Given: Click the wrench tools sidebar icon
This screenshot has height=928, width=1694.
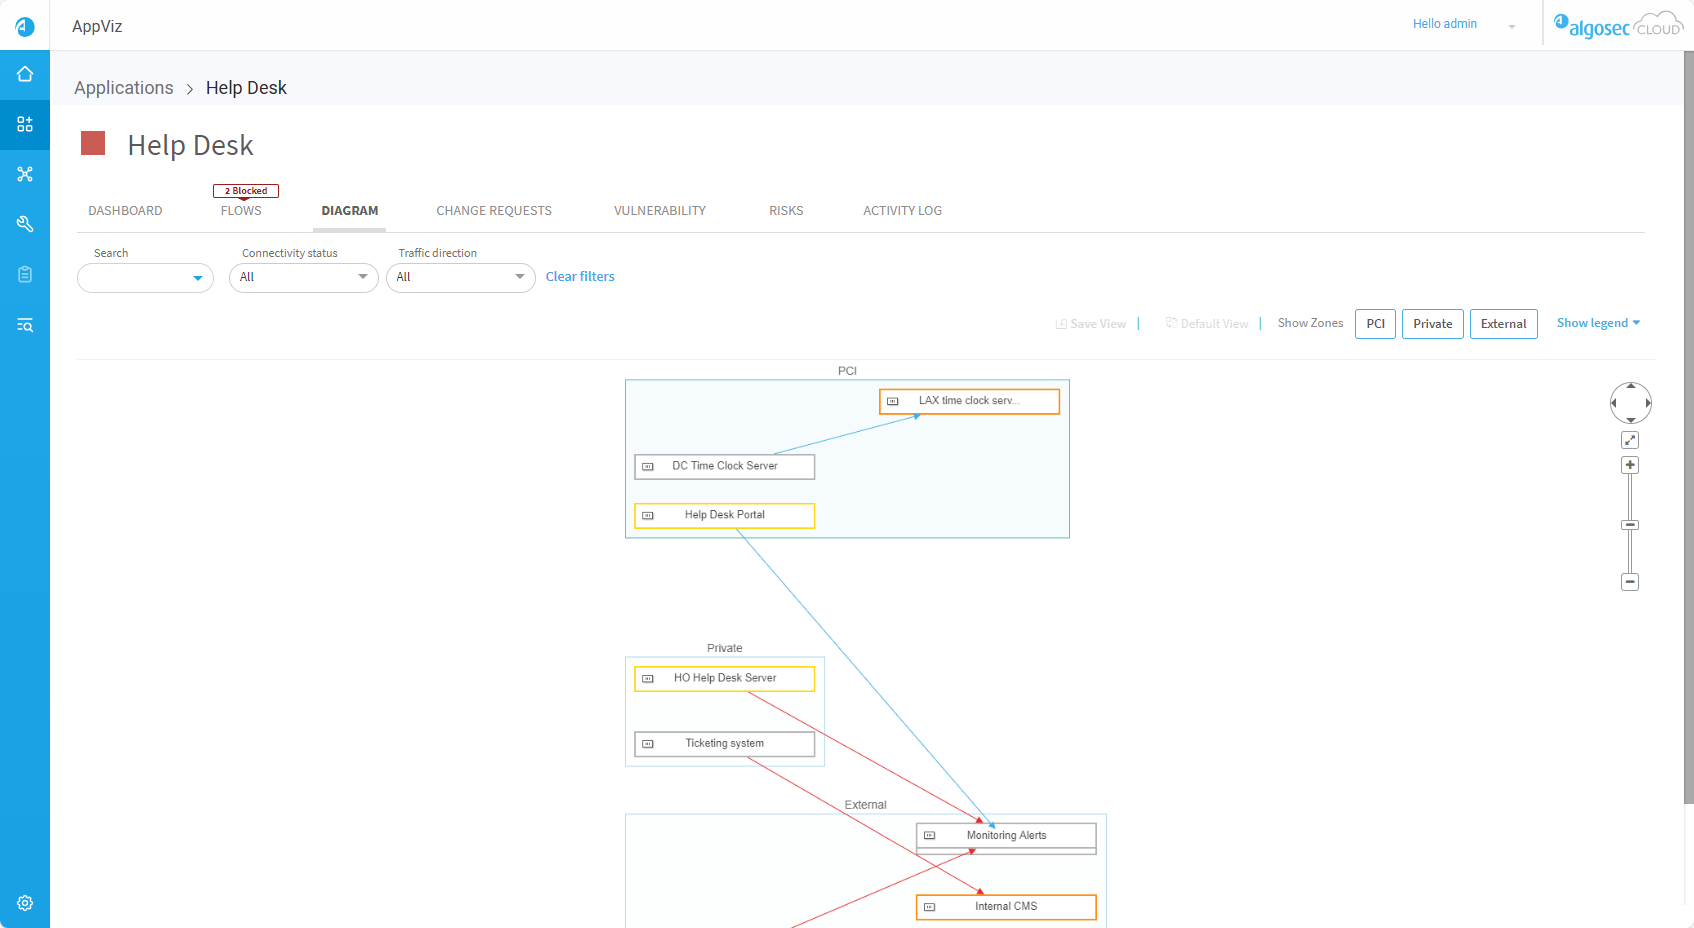Looking at the screenshot, I should tap(25, 224).
